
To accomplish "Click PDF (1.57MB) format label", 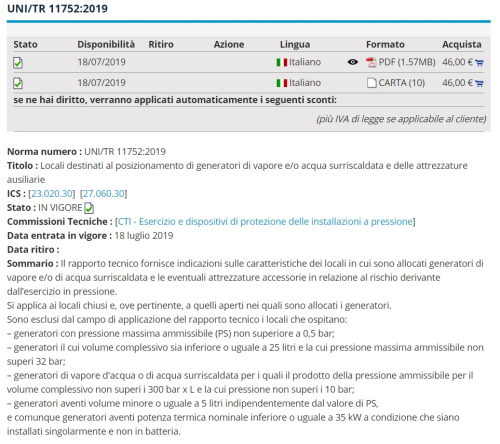I will (407, 62).
